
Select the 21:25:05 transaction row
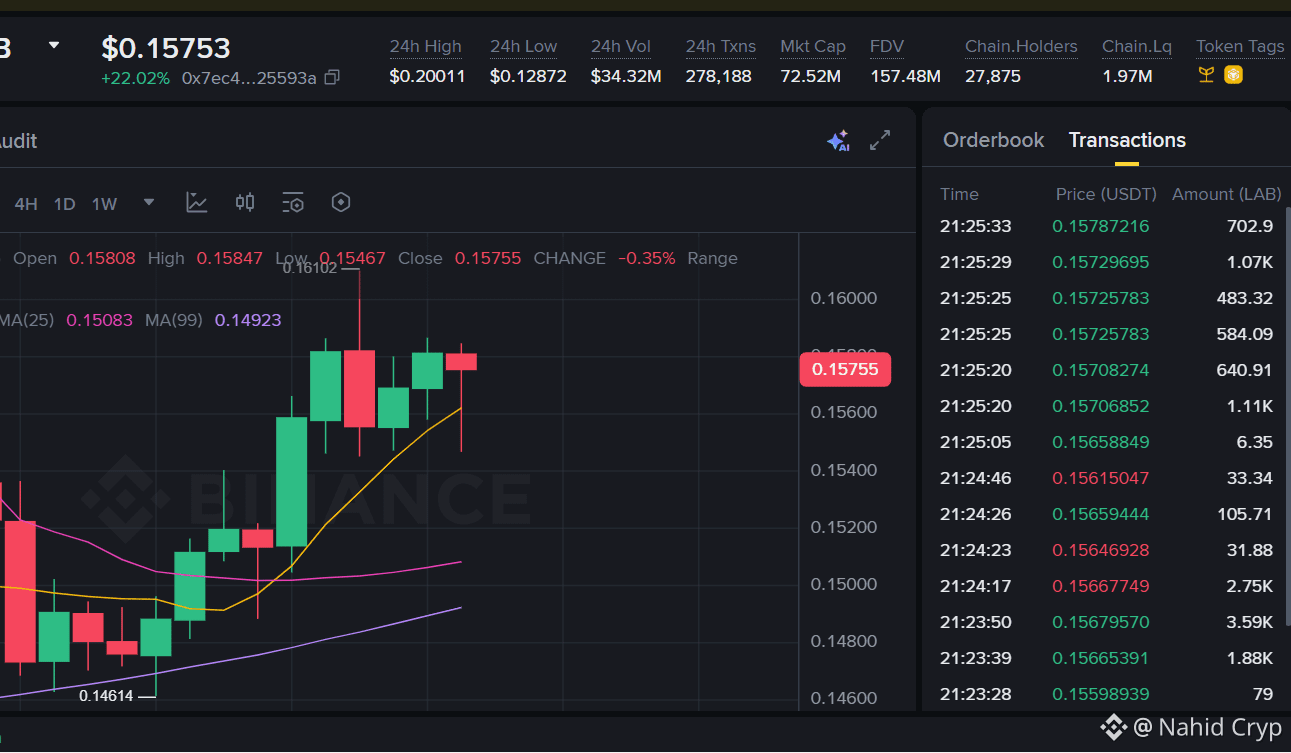(1106, 442)
